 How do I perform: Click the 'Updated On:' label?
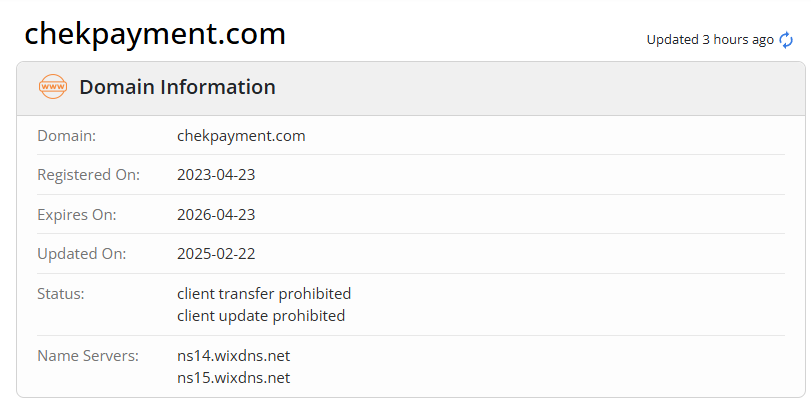coord(81,254)
